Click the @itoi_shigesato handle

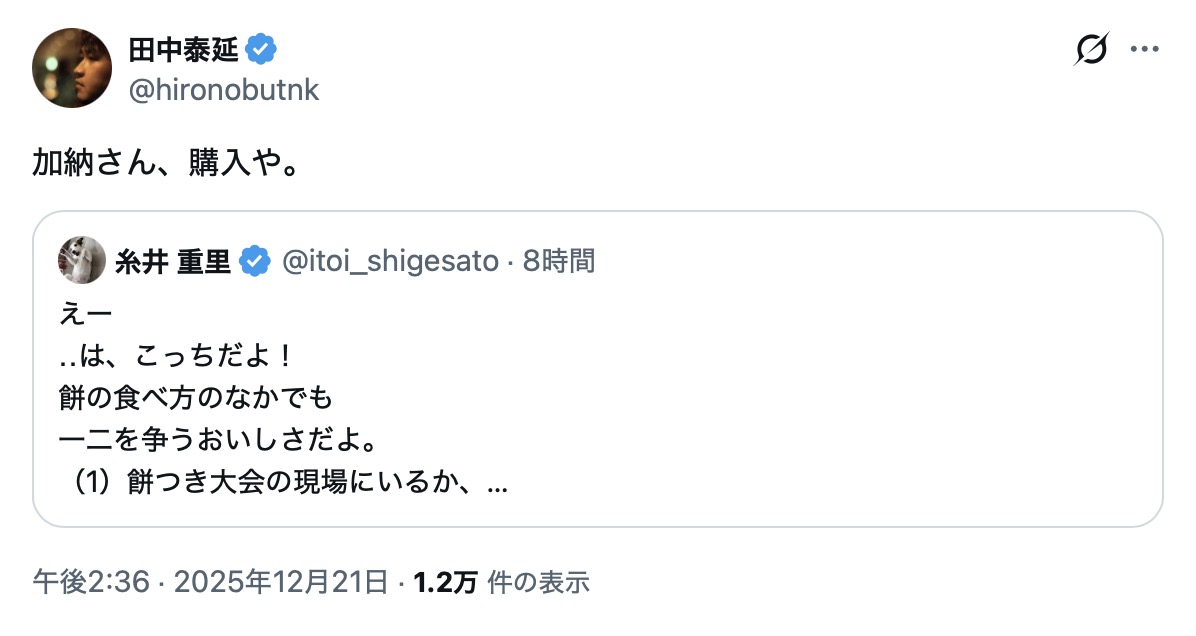pyautogui.click(x=390, y=262)
